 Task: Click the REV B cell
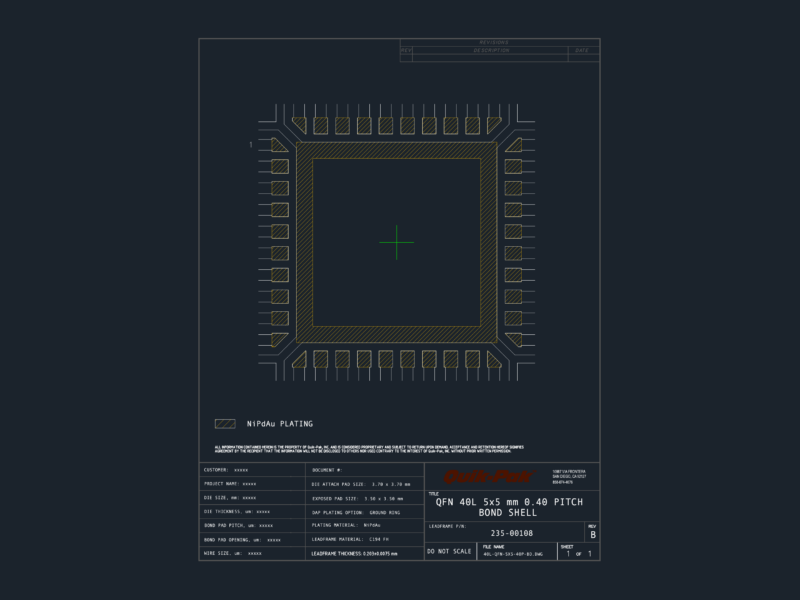592,532
